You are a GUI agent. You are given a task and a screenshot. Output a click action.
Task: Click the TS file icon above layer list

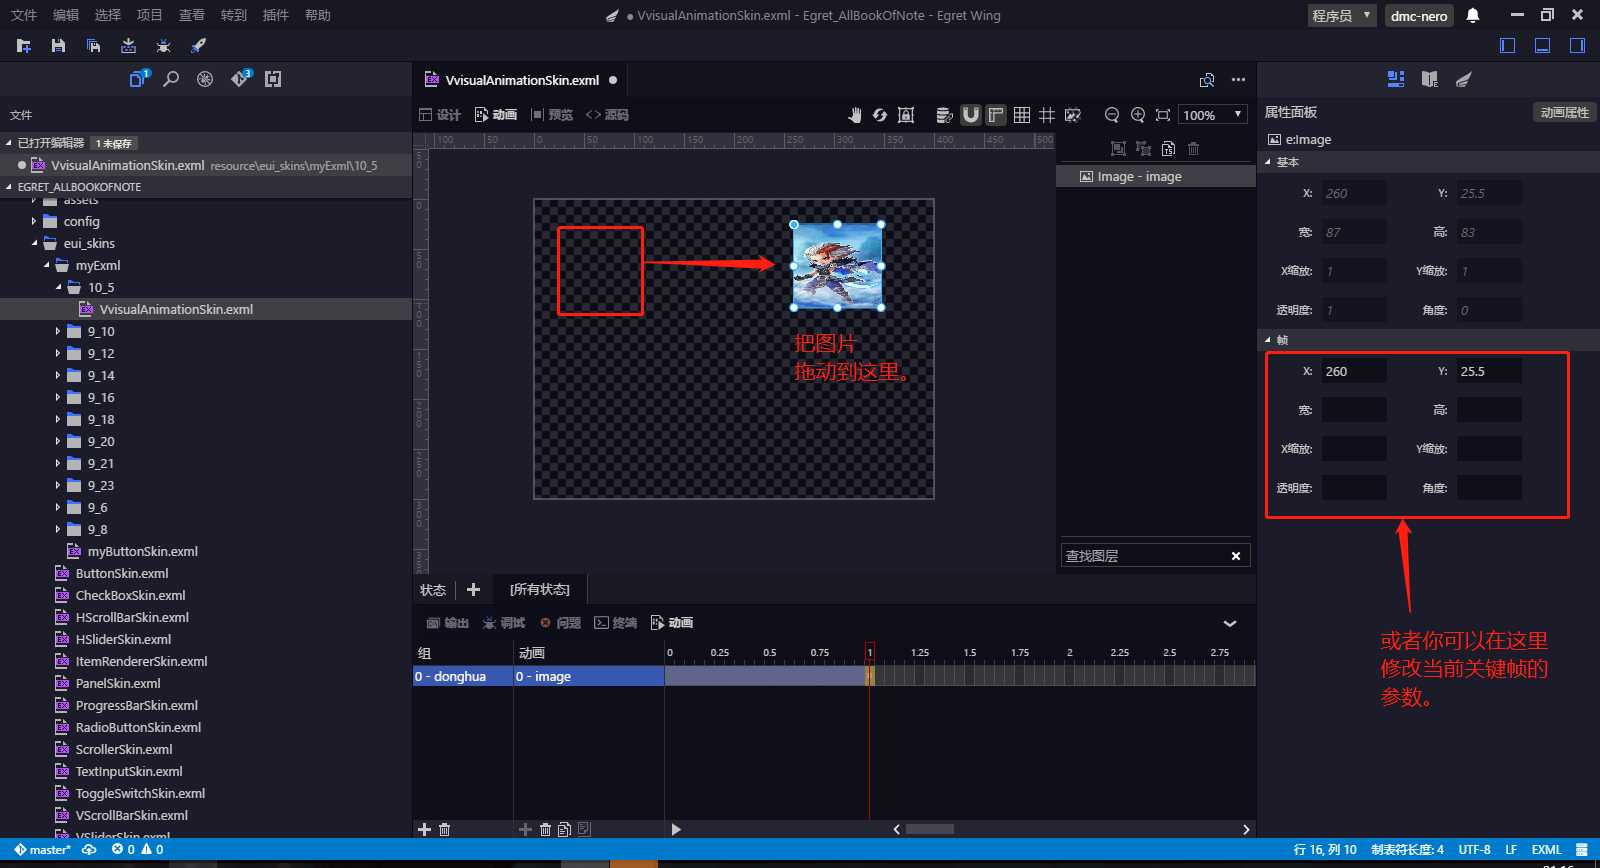pyautogui.click(x=1168, y=148)
